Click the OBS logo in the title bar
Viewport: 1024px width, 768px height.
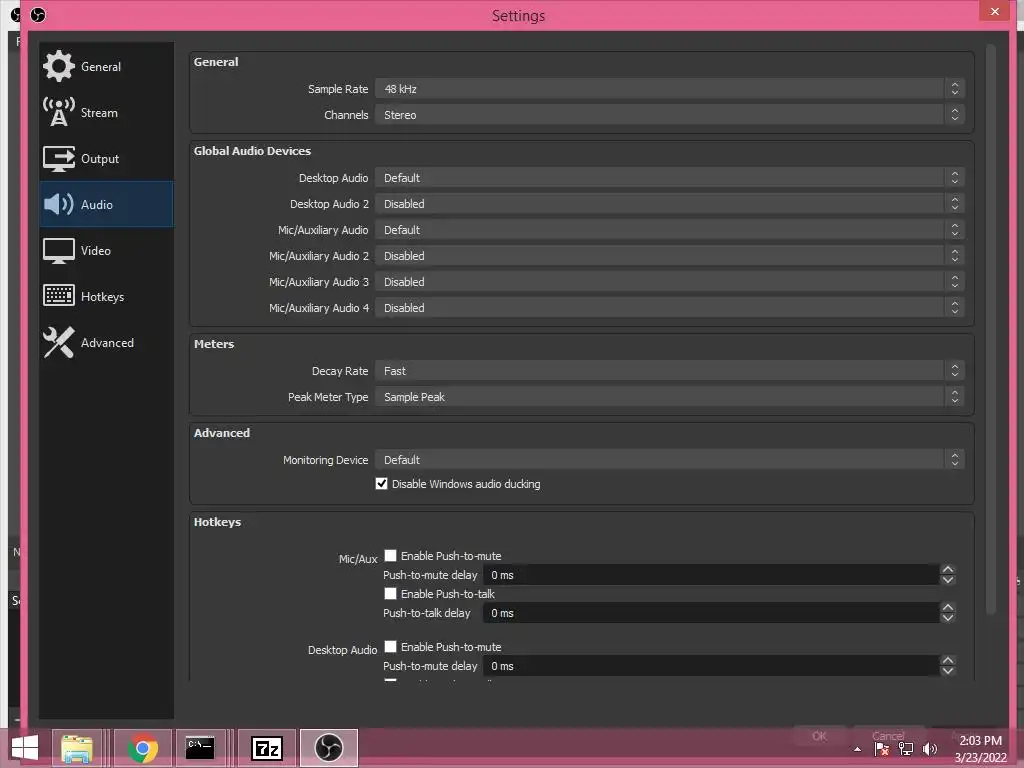[38, 14]
